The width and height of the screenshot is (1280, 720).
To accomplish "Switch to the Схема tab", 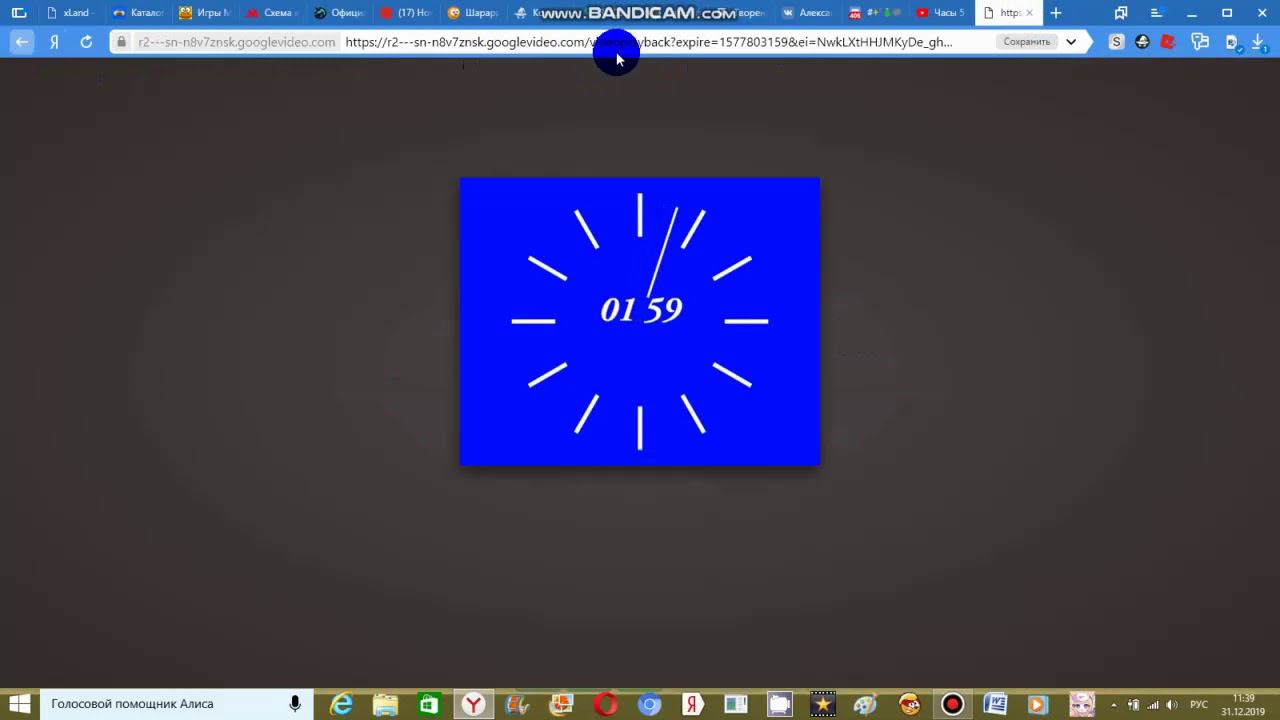I will [x=271, y=13].
